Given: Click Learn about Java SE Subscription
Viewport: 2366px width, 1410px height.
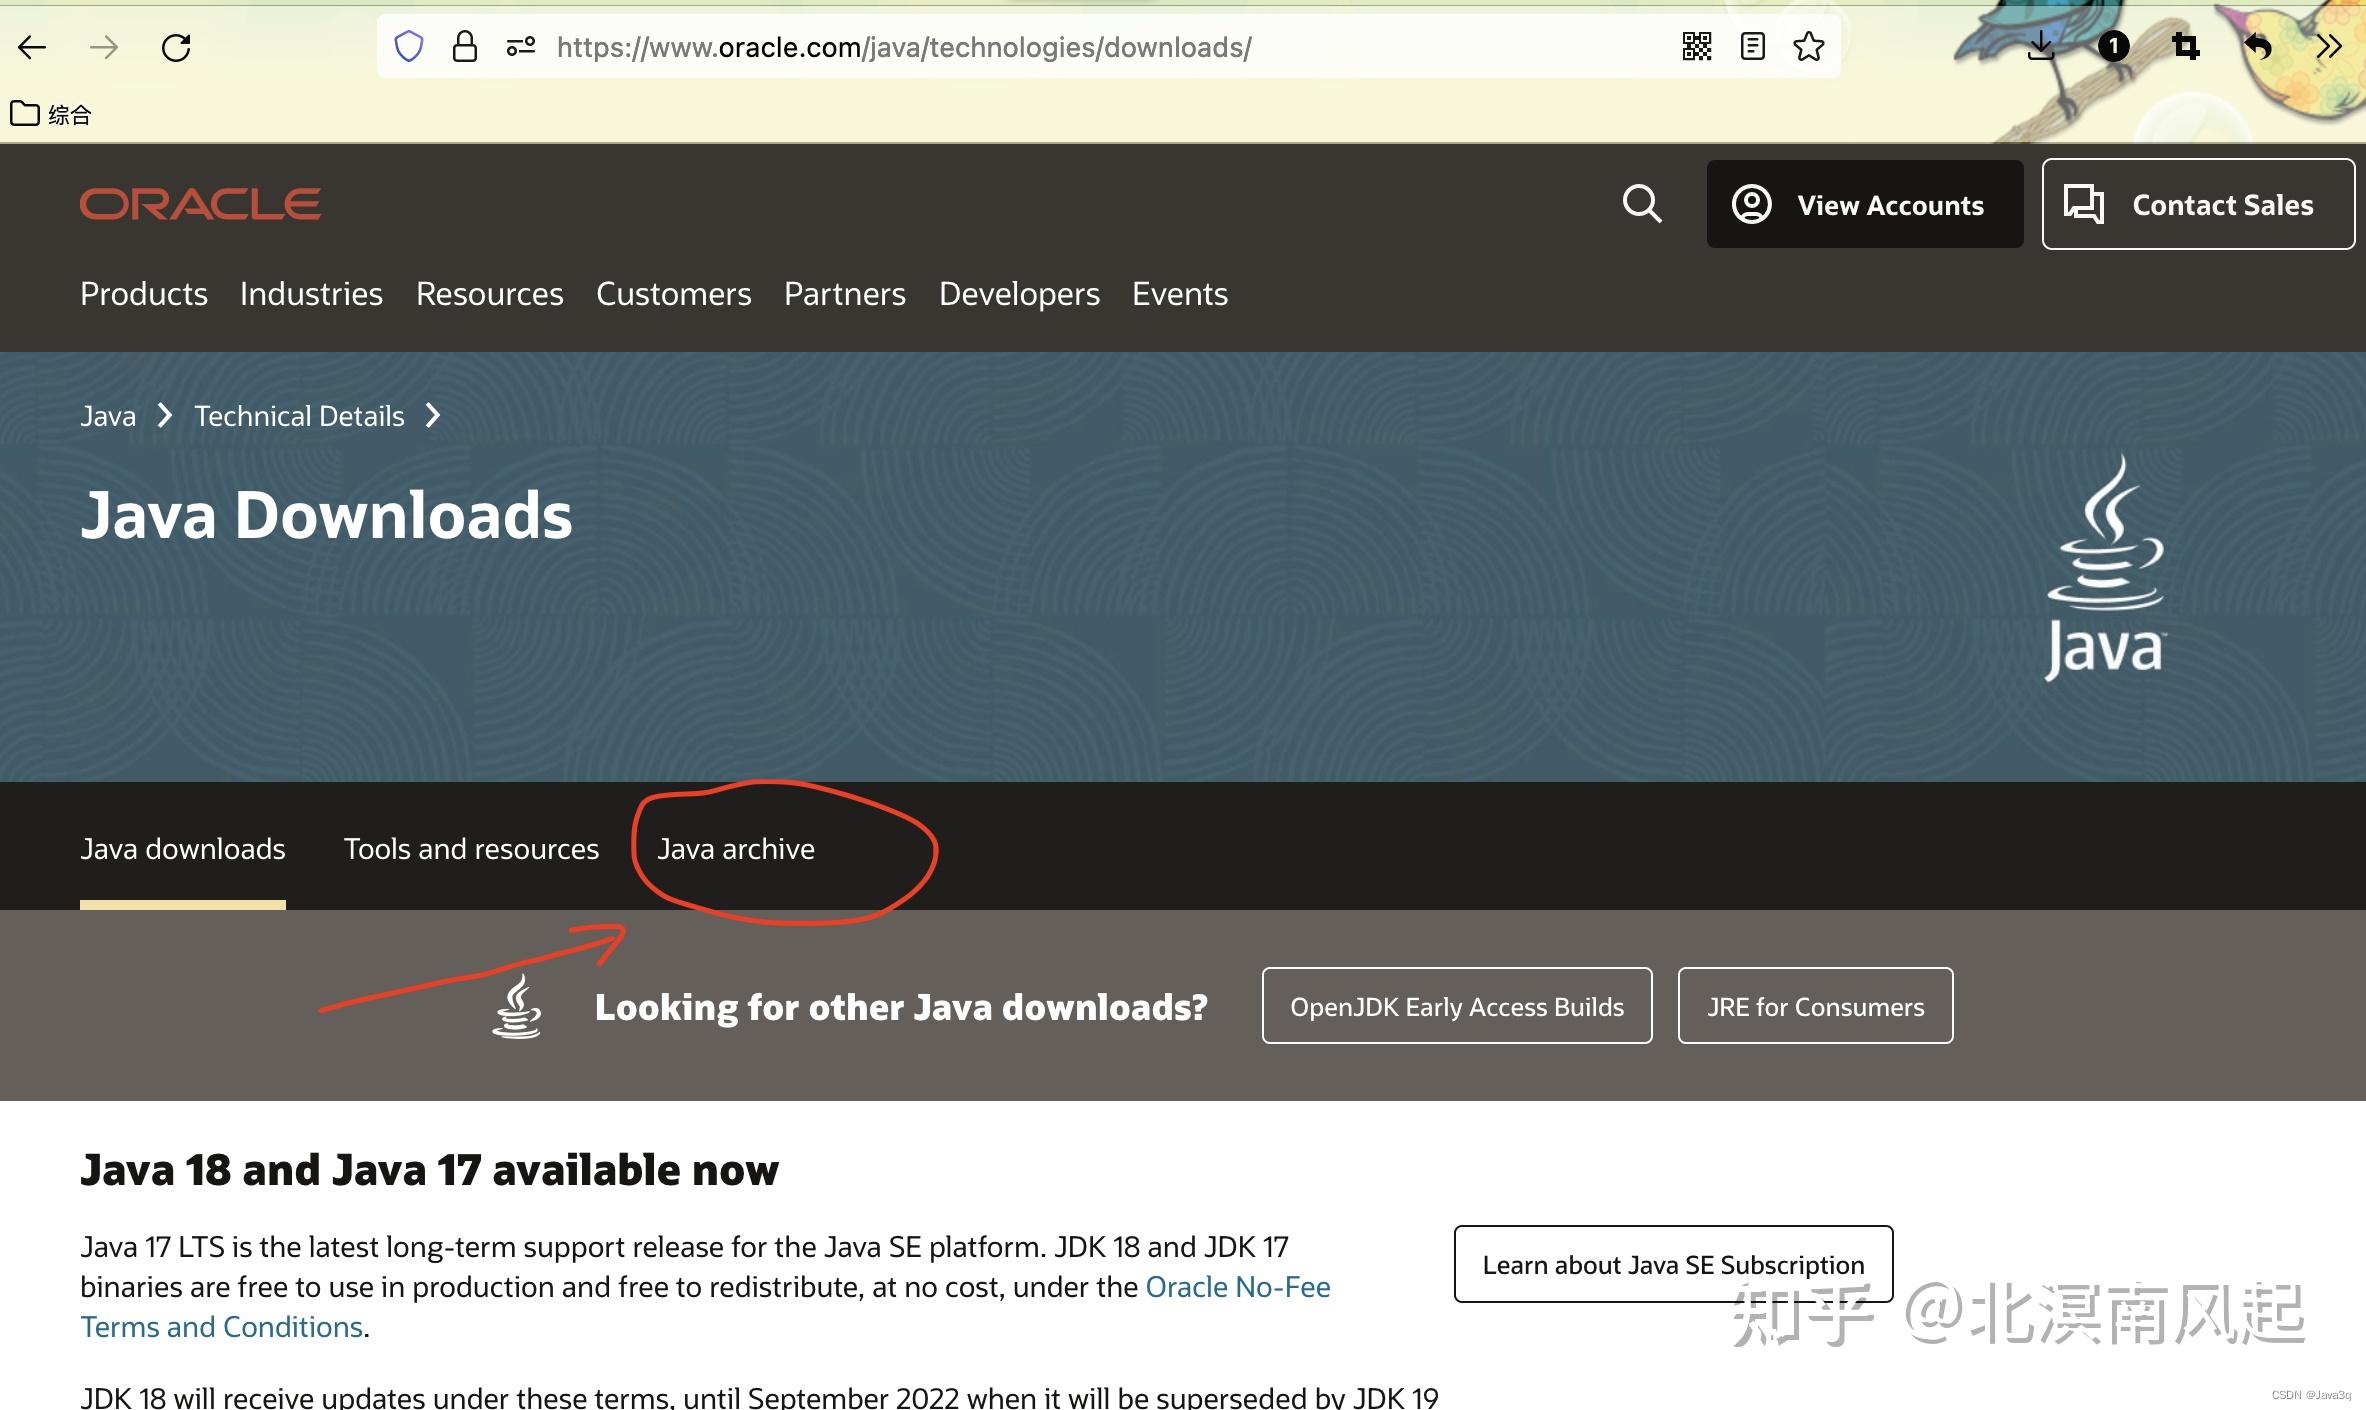Looking at the screenshot, I should pyautogui.click(x=1673, y=1262).
